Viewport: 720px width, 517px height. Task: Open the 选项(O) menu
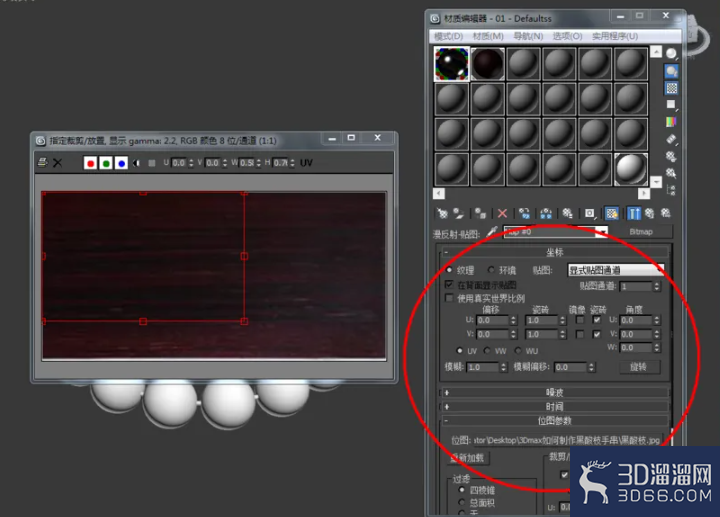[568, 36]
